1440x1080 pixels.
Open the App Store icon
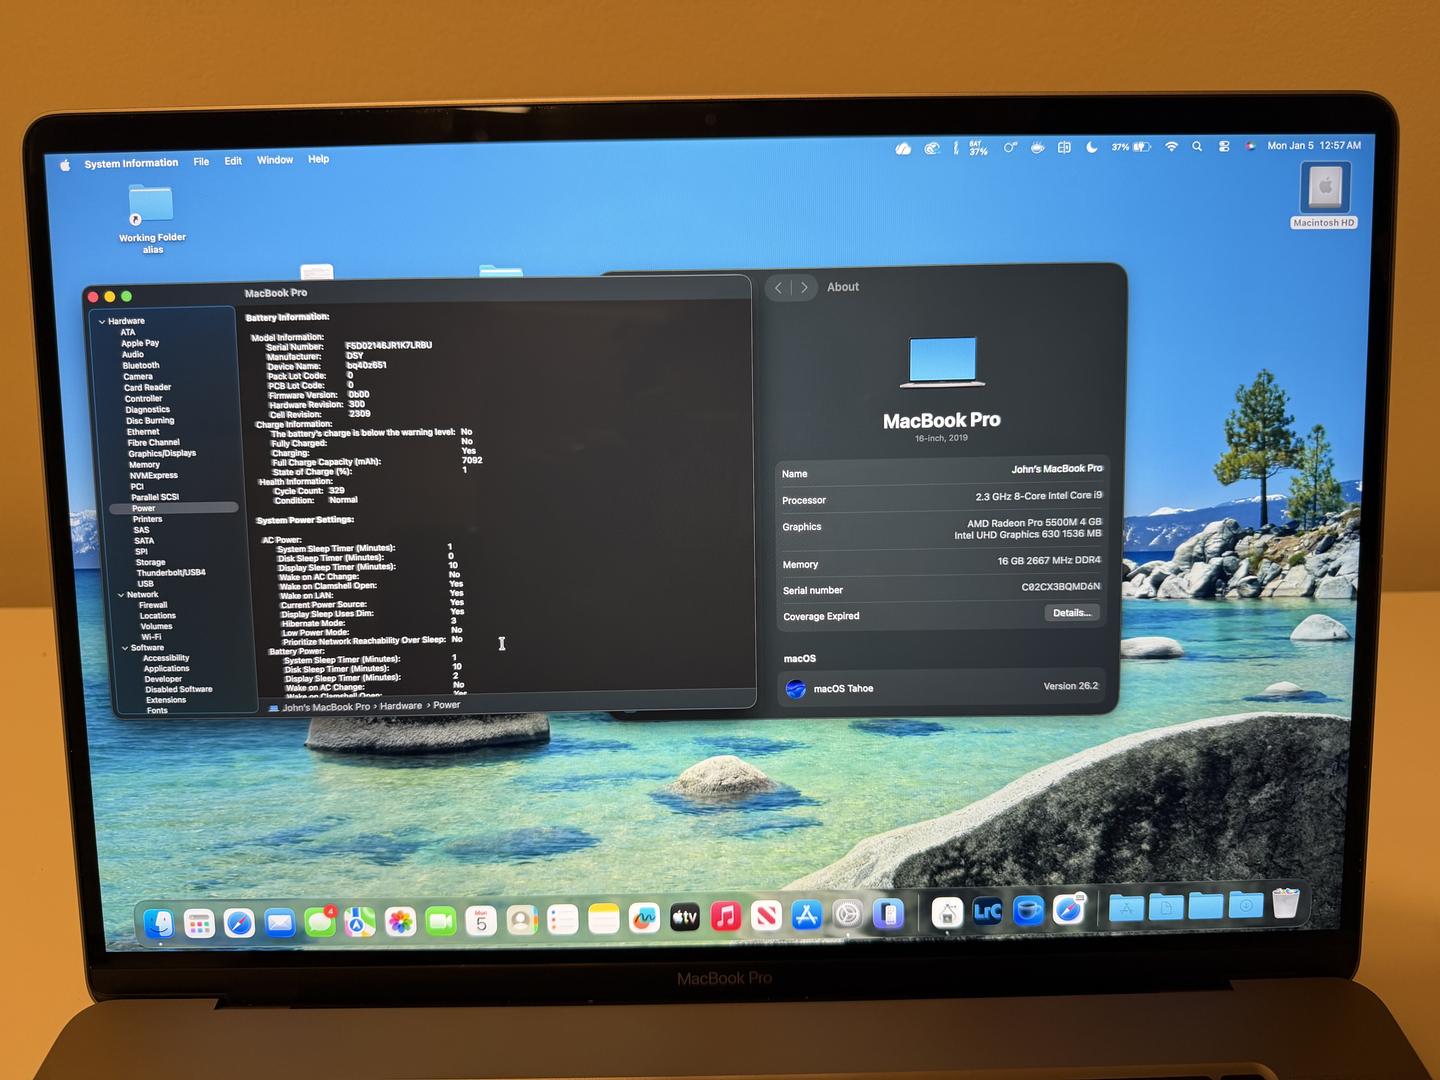tap(806, 915)
